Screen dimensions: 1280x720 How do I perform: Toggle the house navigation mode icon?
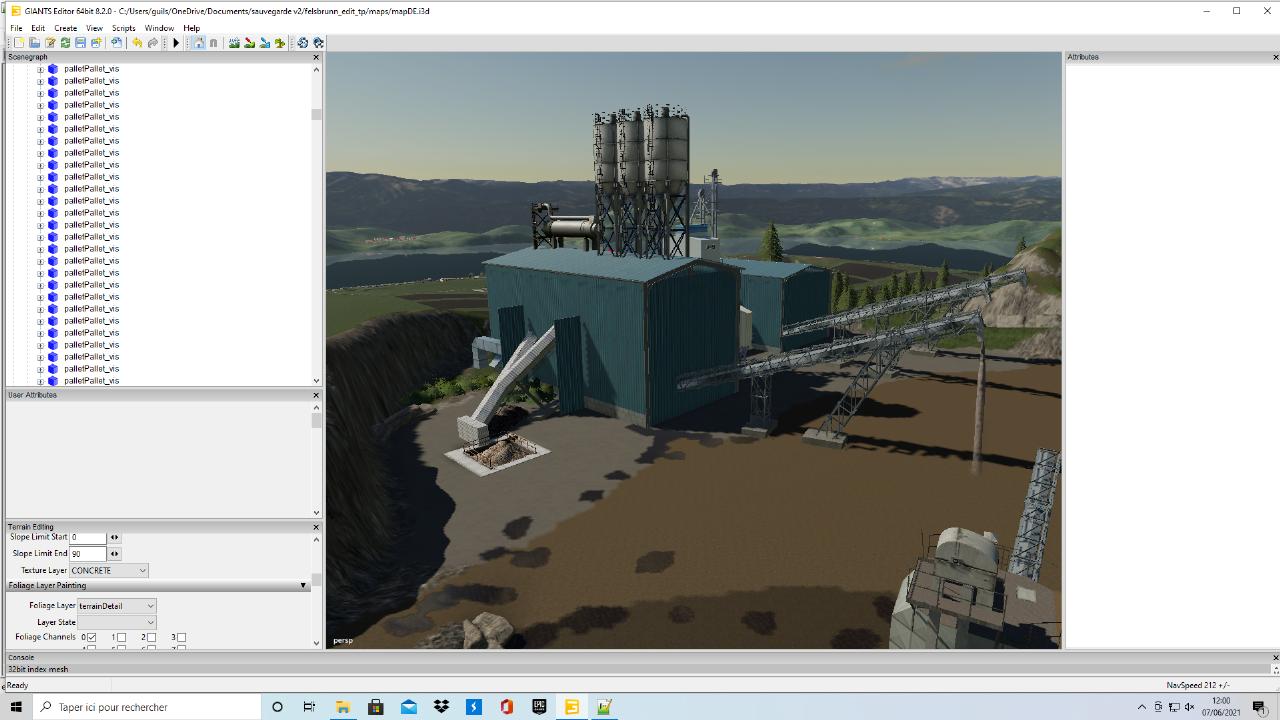pyautogui.click(x=199, y=43)
